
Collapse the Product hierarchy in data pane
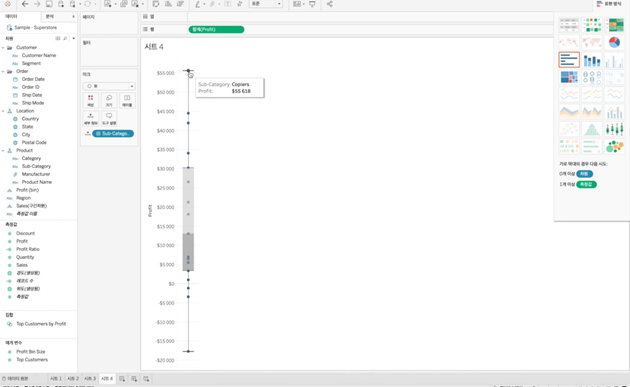point(3,150)
